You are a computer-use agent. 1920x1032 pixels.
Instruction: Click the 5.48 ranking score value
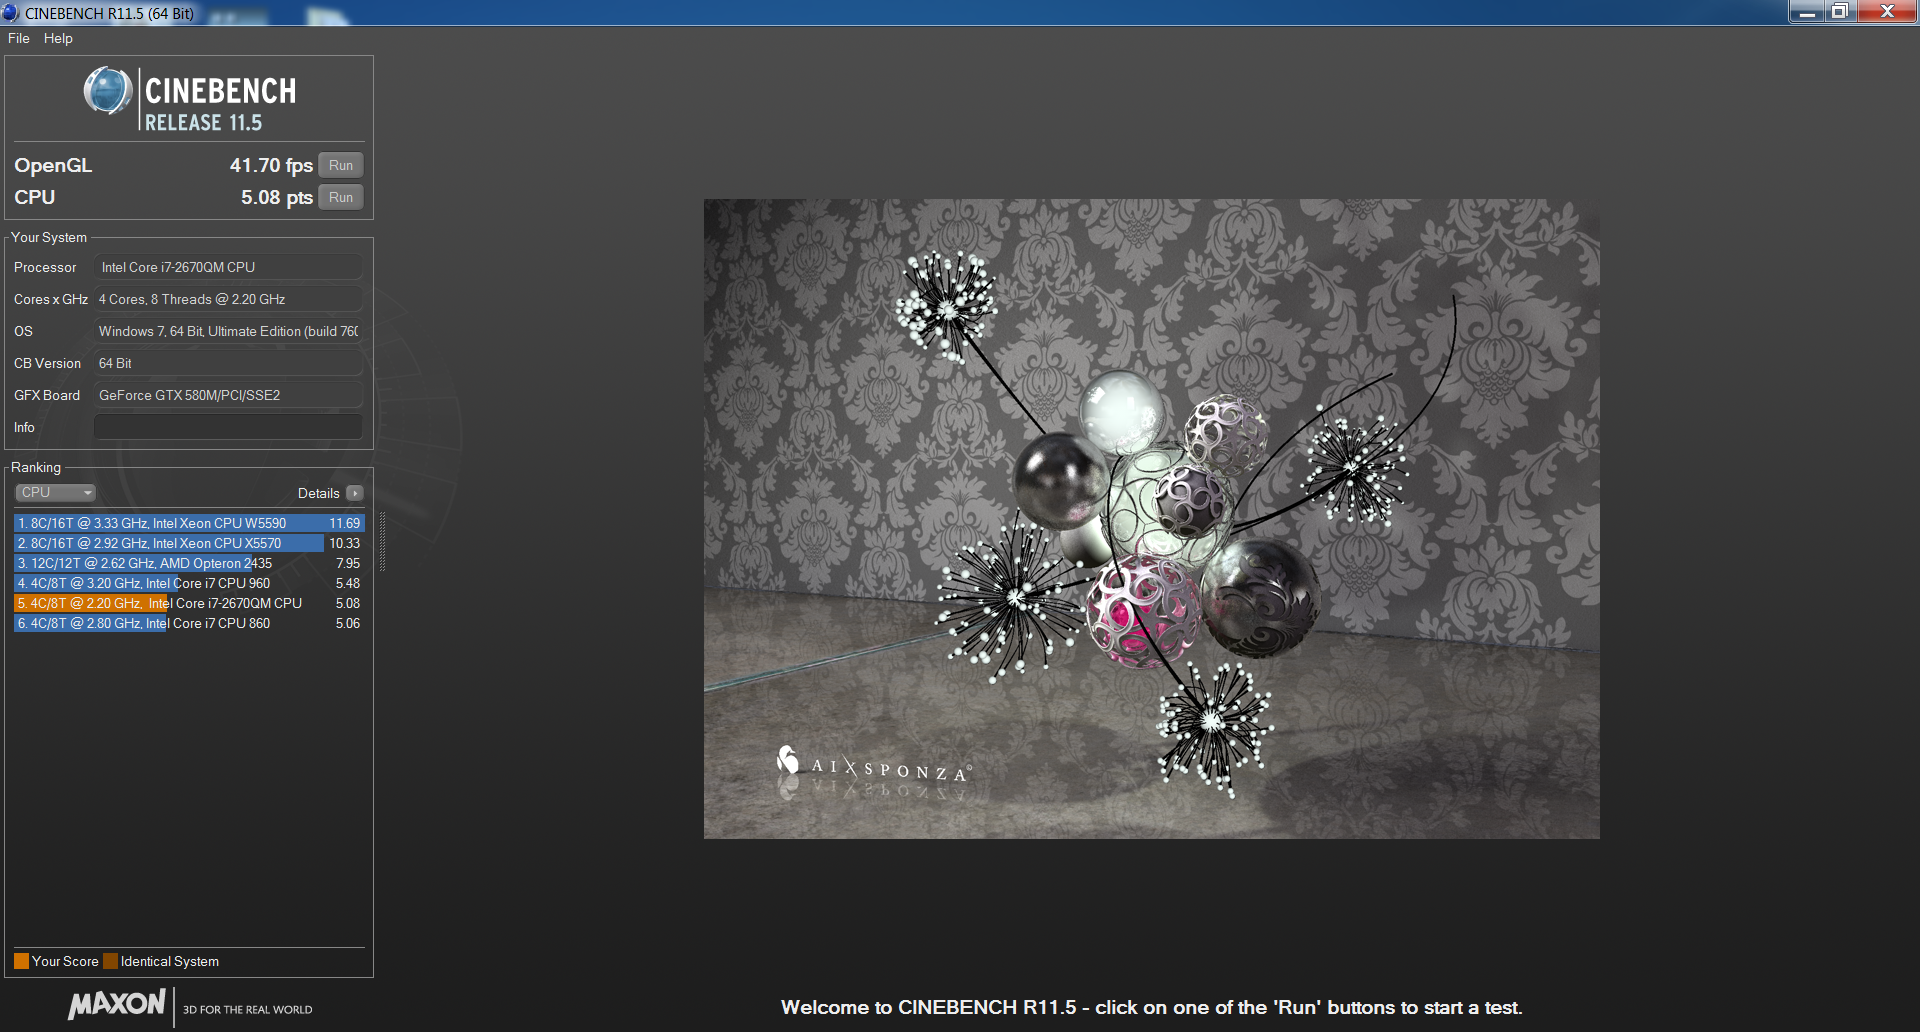(x=348, y=583)
